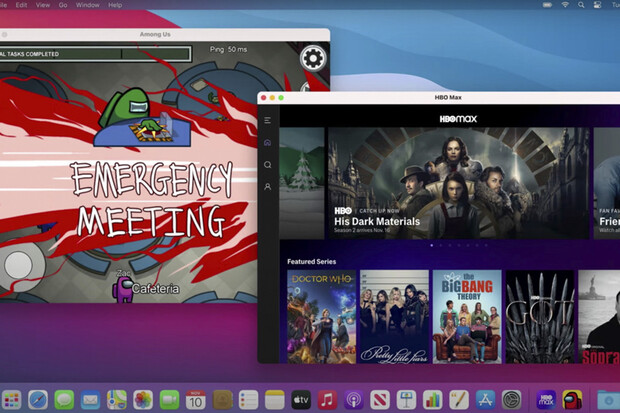The height and width of the screenshot is (413, 620).
Task: Open the Go menu in menu bar
Action: (x=65, y=5)
